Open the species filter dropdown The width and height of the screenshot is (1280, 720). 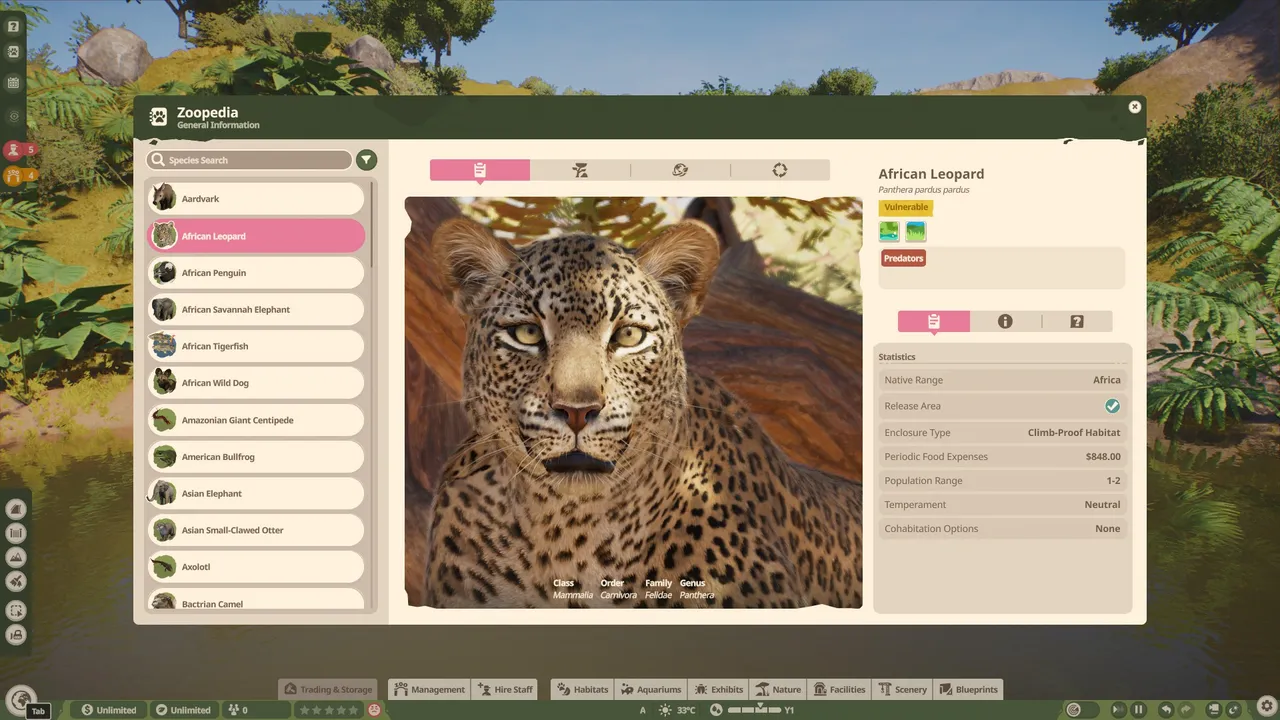(367, 160)
